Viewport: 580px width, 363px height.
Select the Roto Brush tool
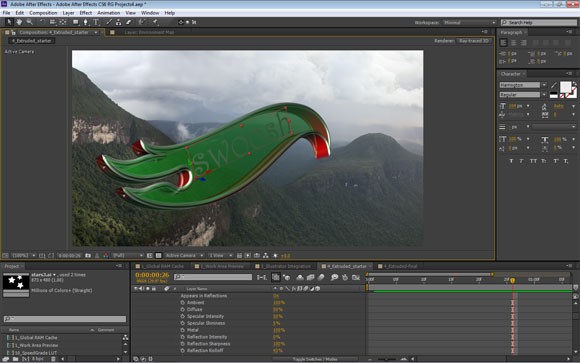pos(142,22)
